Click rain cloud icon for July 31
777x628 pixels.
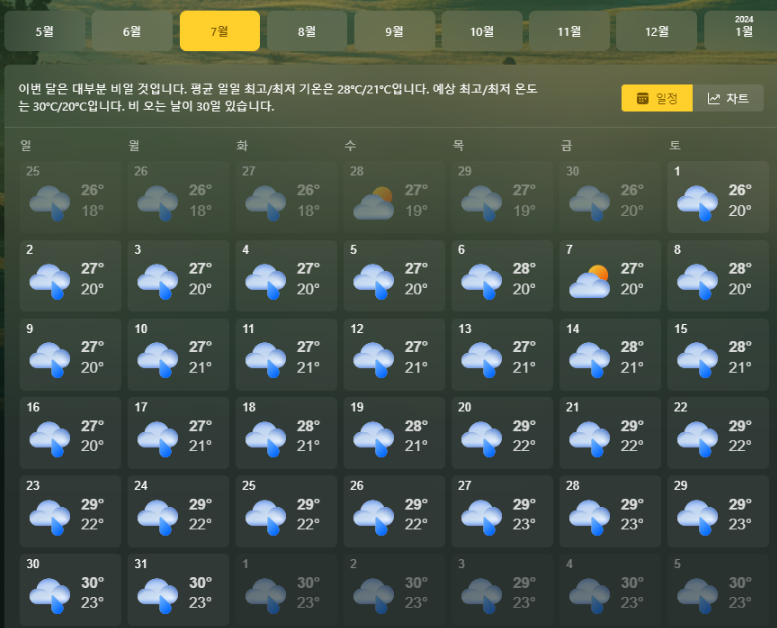click(158, 595)
